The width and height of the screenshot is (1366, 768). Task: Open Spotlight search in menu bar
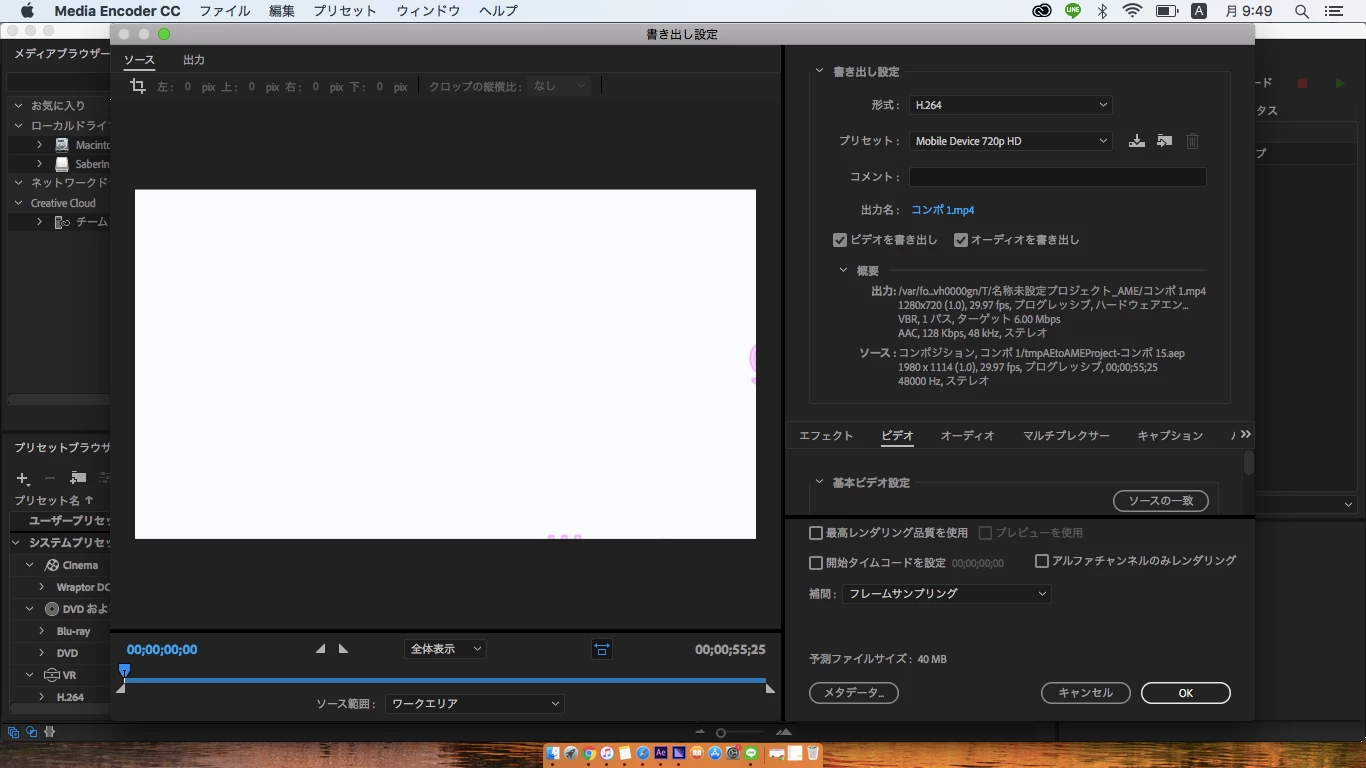pyautogui.click(x=1302, y=11)
